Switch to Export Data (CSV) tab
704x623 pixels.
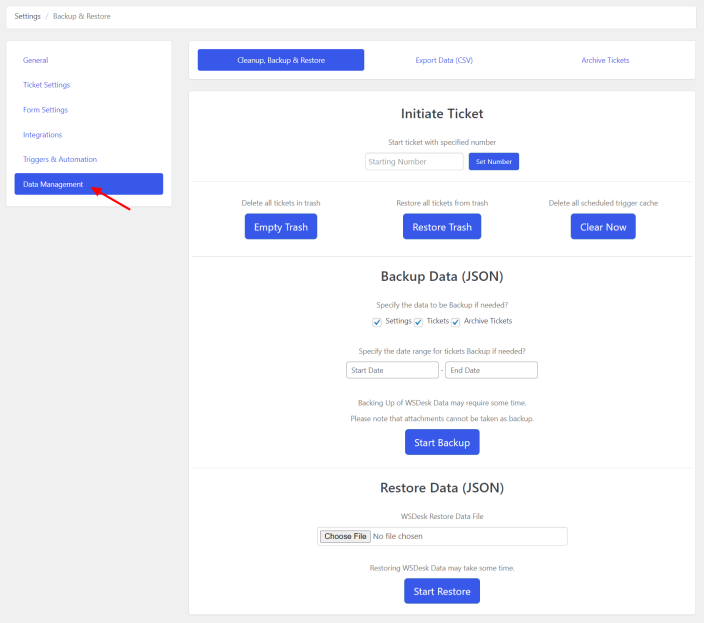(x=444, y=60)
